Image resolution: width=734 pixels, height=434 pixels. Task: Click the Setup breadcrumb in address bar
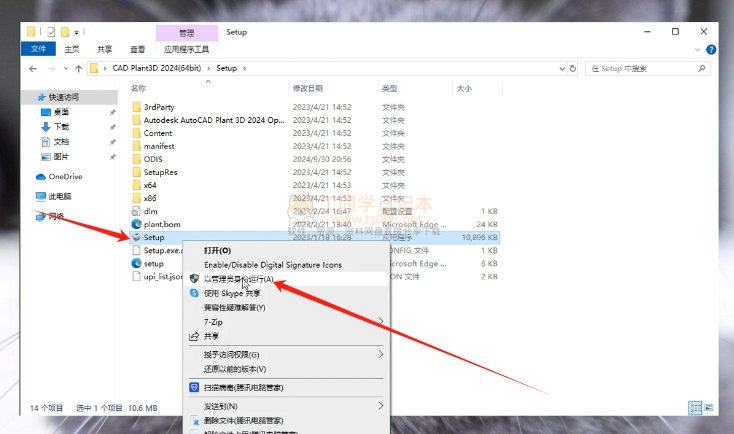pyautogui.click(x=227, y=68)
